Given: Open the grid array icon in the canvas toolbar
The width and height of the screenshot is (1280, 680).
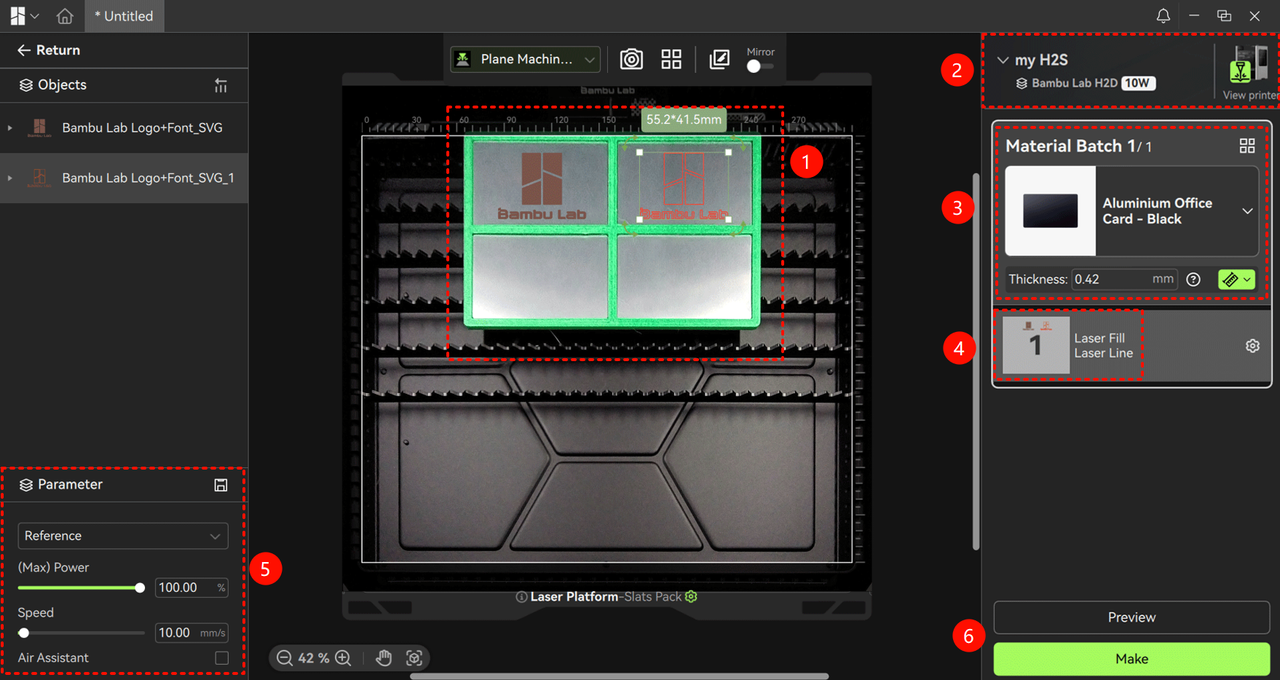Looking at the screenshot, I should (671, 59).
